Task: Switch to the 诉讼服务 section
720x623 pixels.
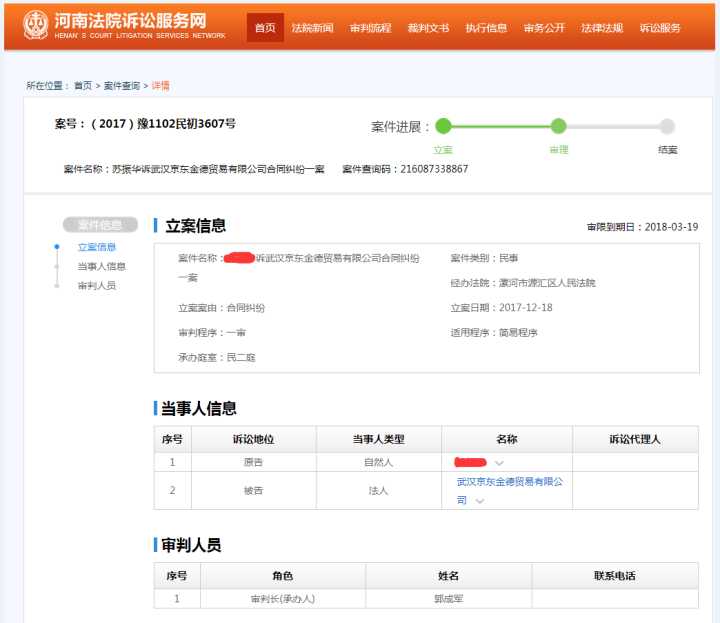Action: pos(660,28)
